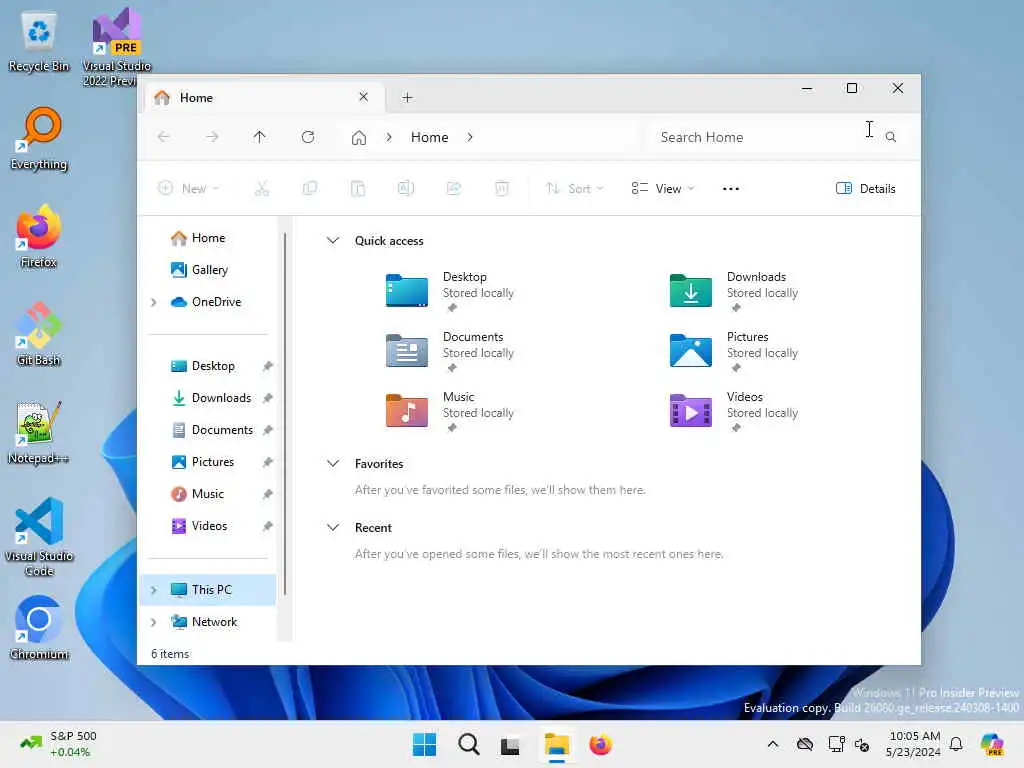
Task: Select Pictures in sidebar
Action: coord(209,462)
